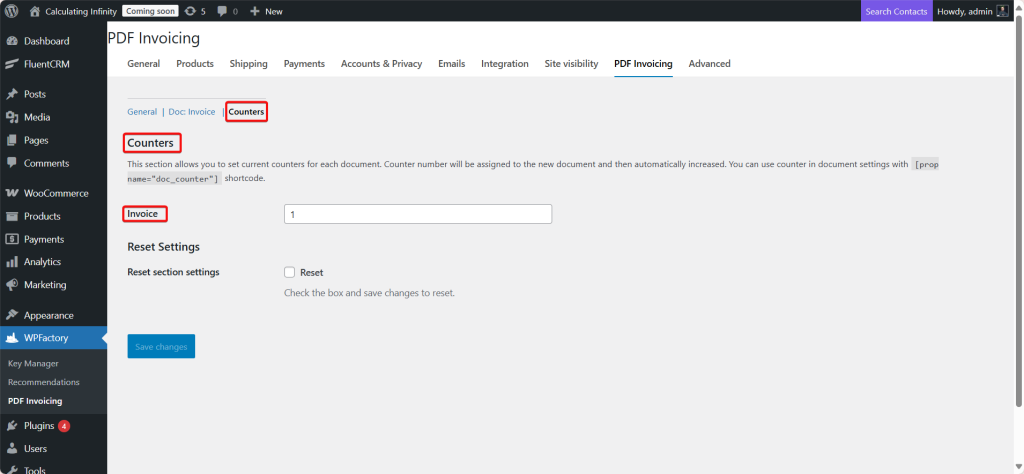Click the WooCommerce icon in the sidebar

click(x=12, y=193)
